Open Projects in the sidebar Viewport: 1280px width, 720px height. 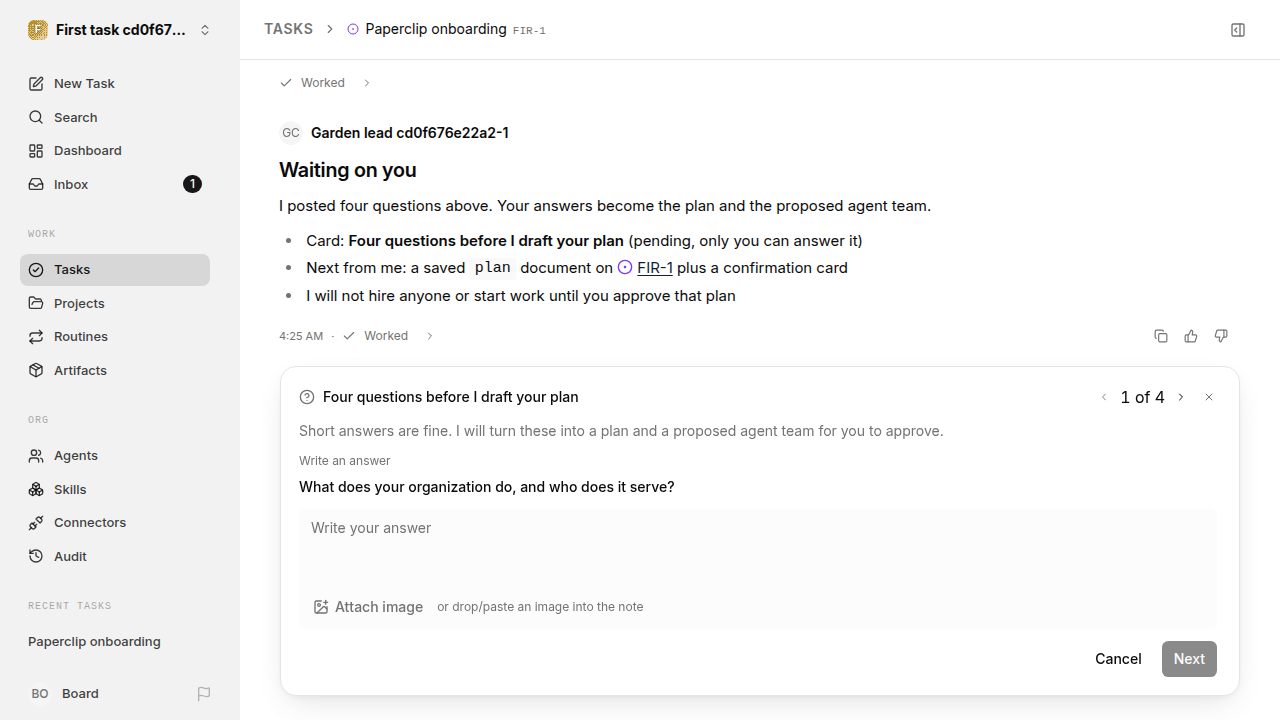click(115, 303)
